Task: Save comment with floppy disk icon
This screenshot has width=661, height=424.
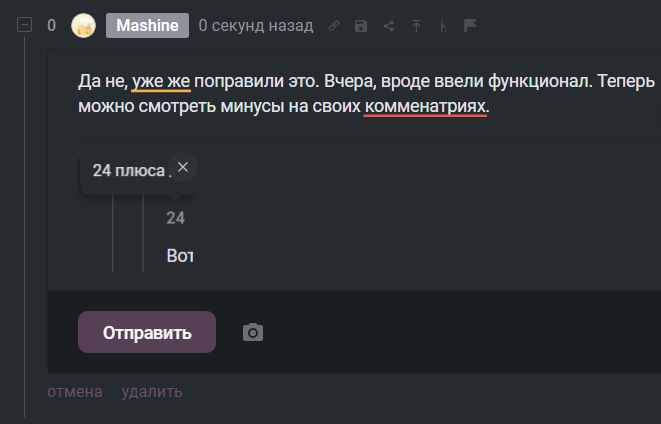Action: click(x=361, y=26)
